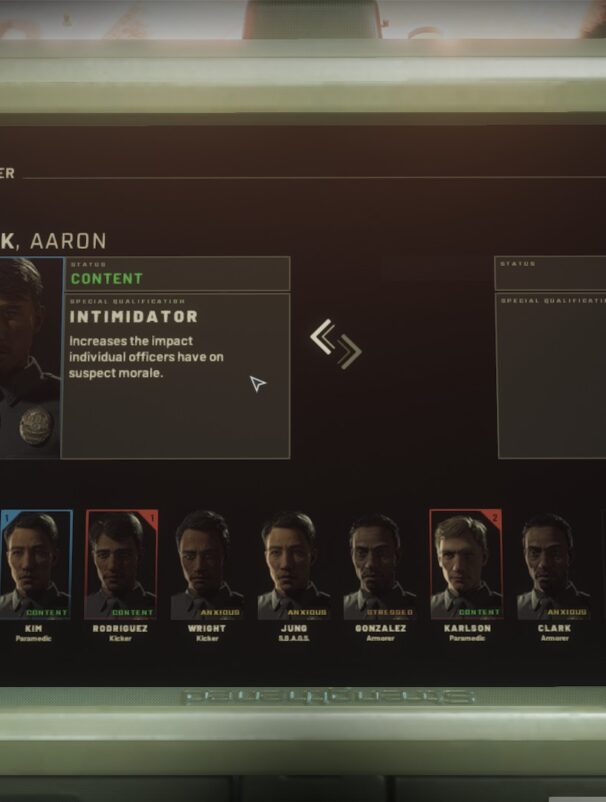
Task: Click the AARON name heading
Action: pos(68,241)
